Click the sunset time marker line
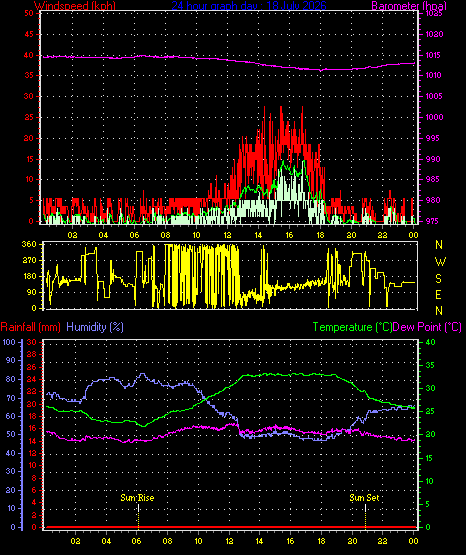 click(365, 516)
